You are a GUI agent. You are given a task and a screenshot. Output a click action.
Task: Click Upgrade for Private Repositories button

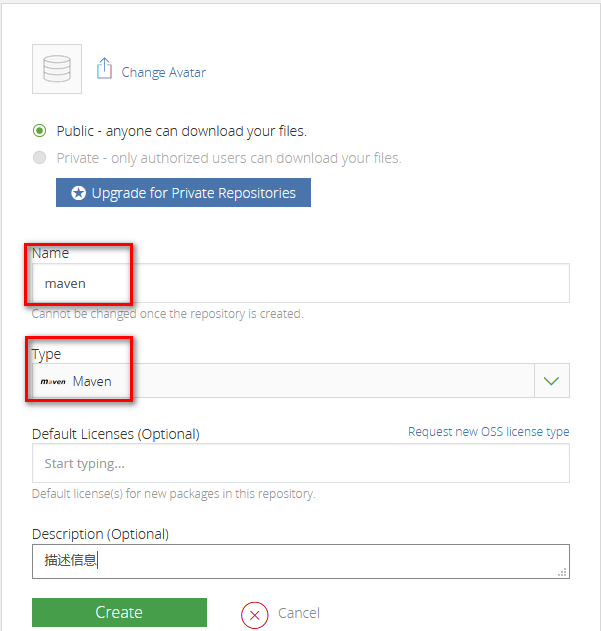[x=183, y=193]
